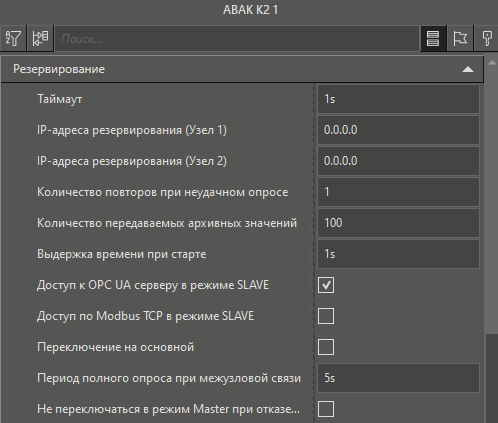This screenshot has height=423, width=498.
Task: Select the Переключение на основной label
Action: point(115,347)
